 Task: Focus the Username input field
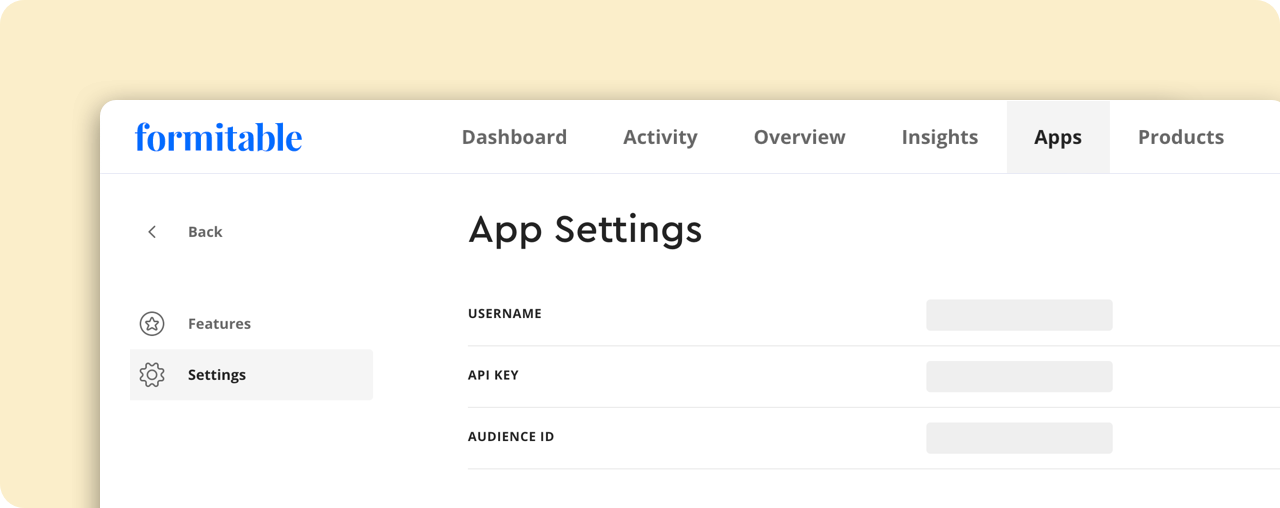click(x=1019, y=315)
